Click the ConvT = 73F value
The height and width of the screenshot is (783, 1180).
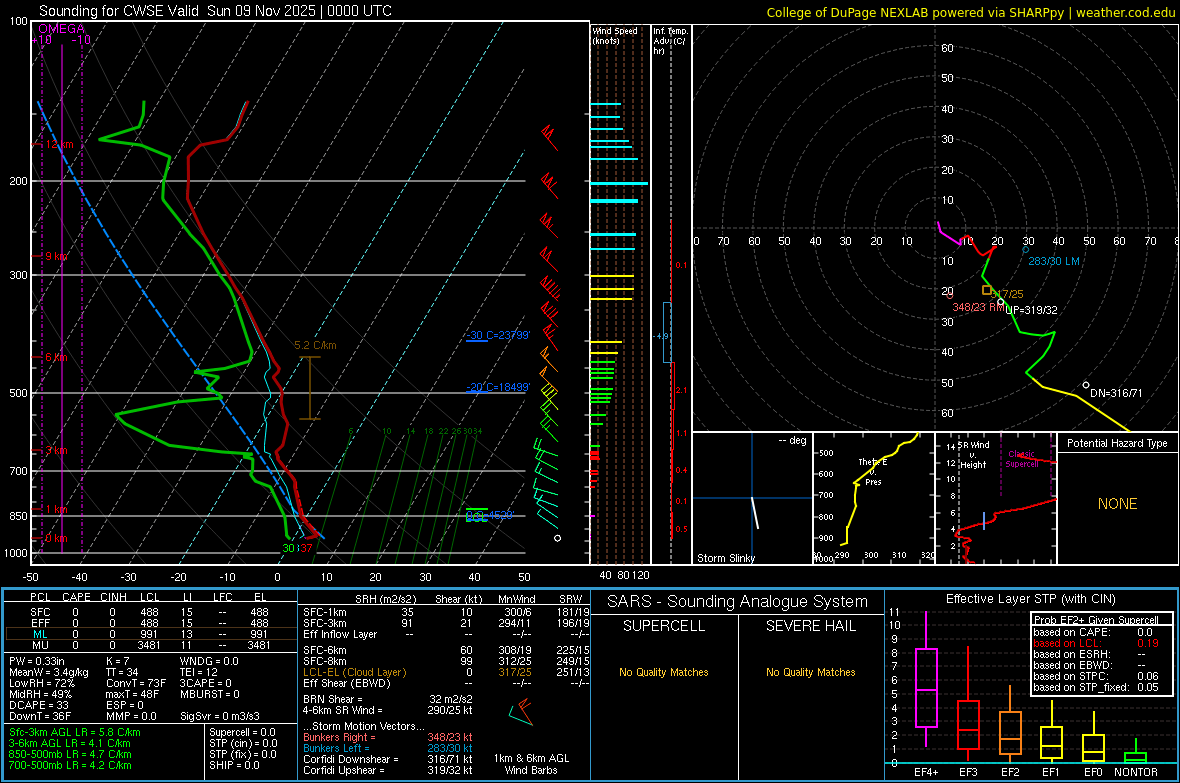(136, 683)
